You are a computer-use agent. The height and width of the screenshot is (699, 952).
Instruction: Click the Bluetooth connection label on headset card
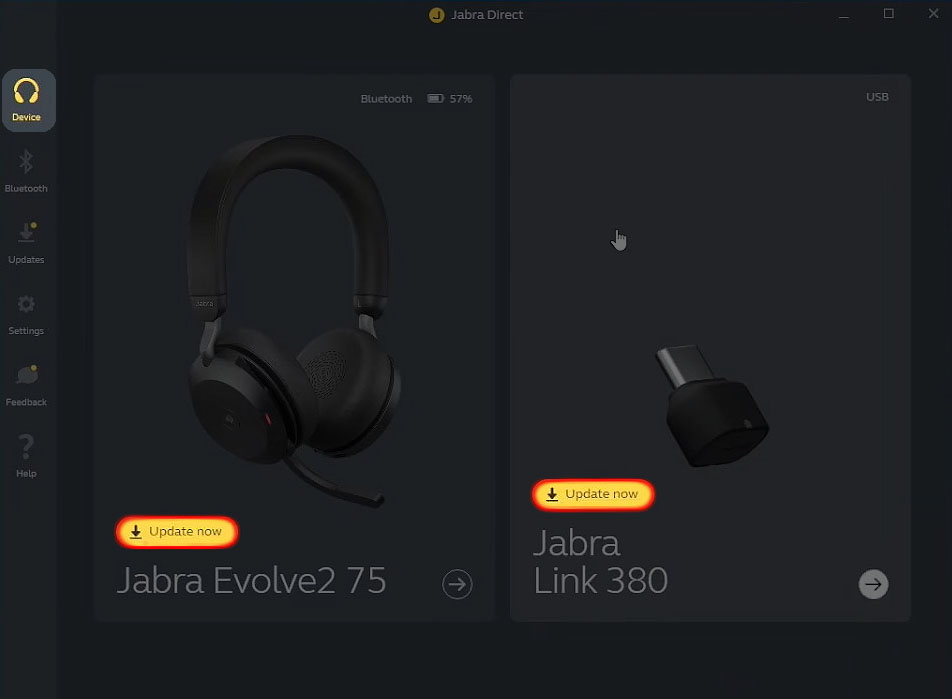[386, 98]
